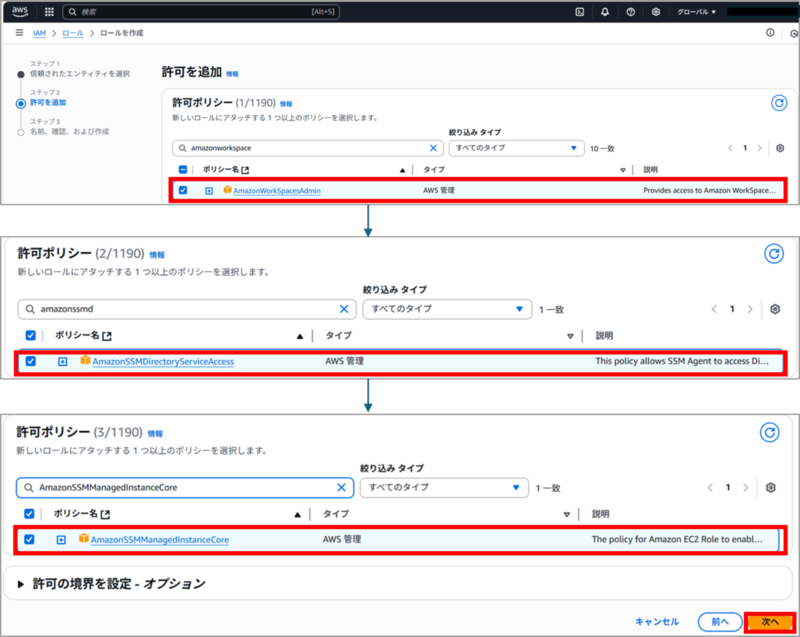This screenshot has height=637, width=800.
Task: Refresh the policy list in (3/1190) panel
Action: [769, 432]
